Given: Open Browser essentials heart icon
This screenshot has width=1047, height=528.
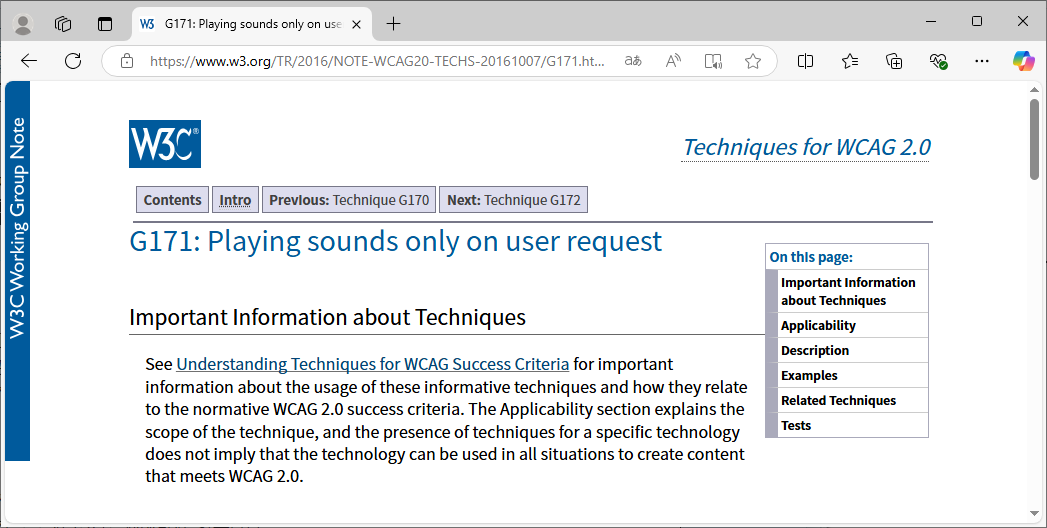Looking at the screenshot, I should pos(938,61).
